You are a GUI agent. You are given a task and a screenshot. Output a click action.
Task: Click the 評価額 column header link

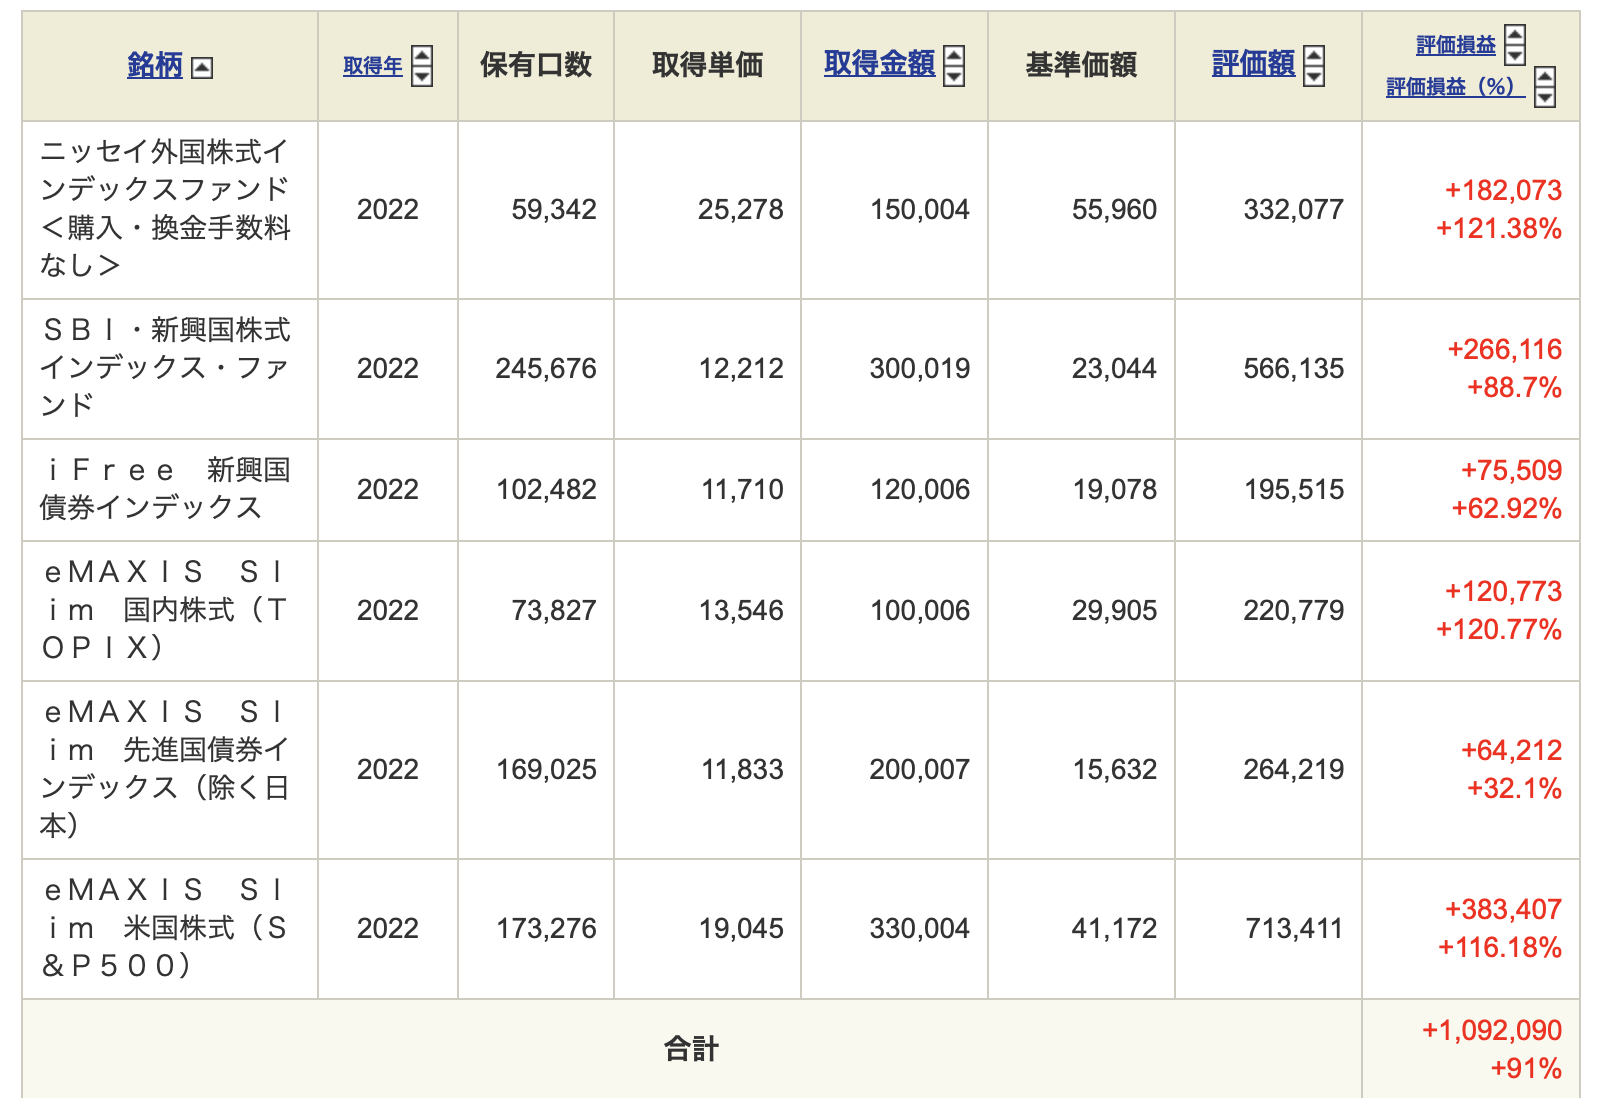(1252, 64)
